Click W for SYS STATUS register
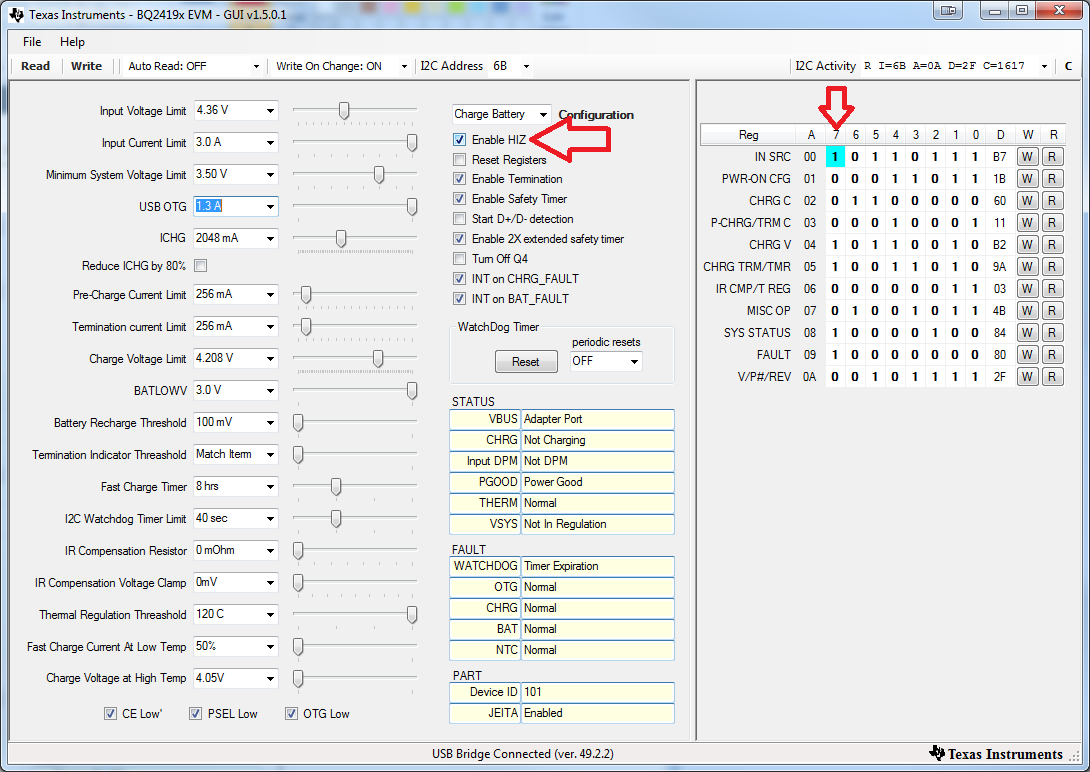The image size is (1090, 772). tap(1027, 333)
